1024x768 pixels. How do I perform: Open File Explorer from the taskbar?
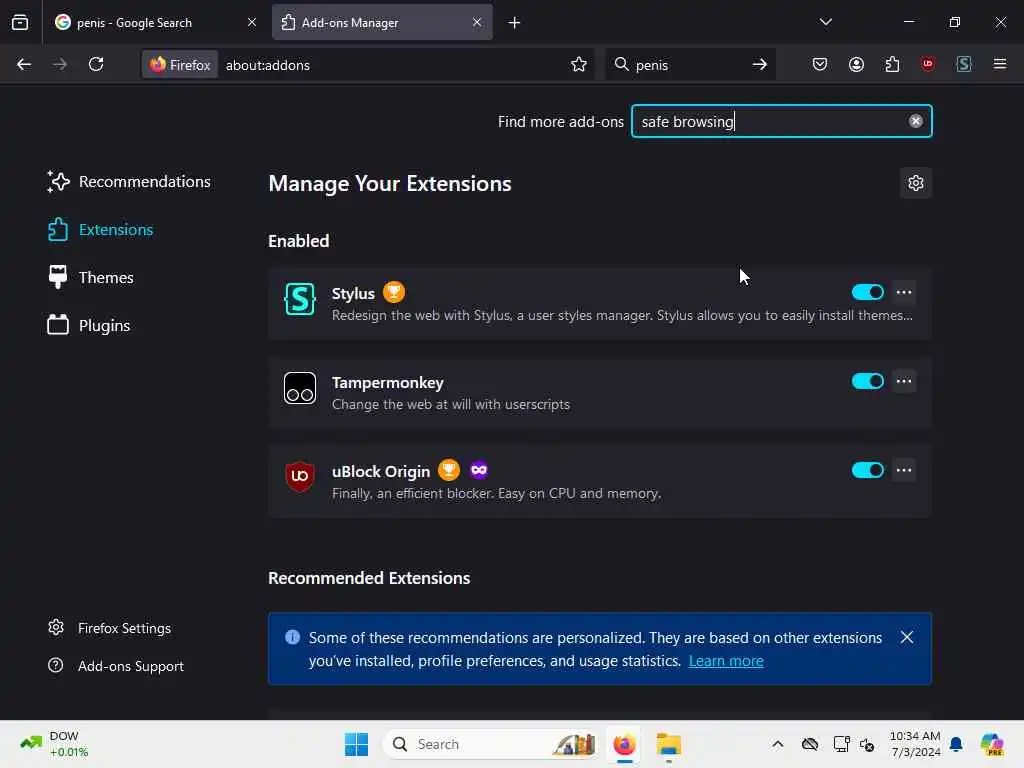tap(669, 744)
